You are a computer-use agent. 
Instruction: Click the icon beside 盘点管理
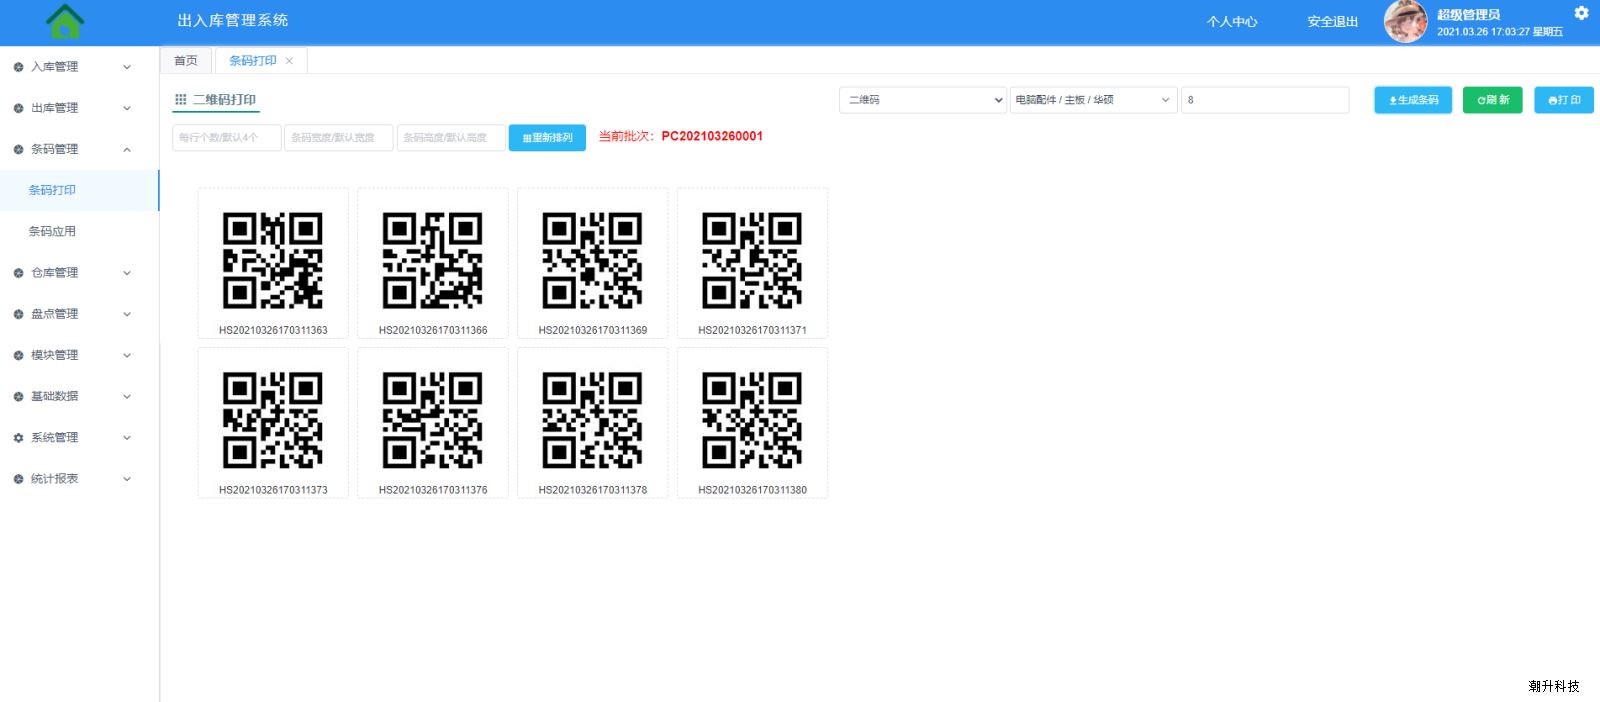(18, 314)
